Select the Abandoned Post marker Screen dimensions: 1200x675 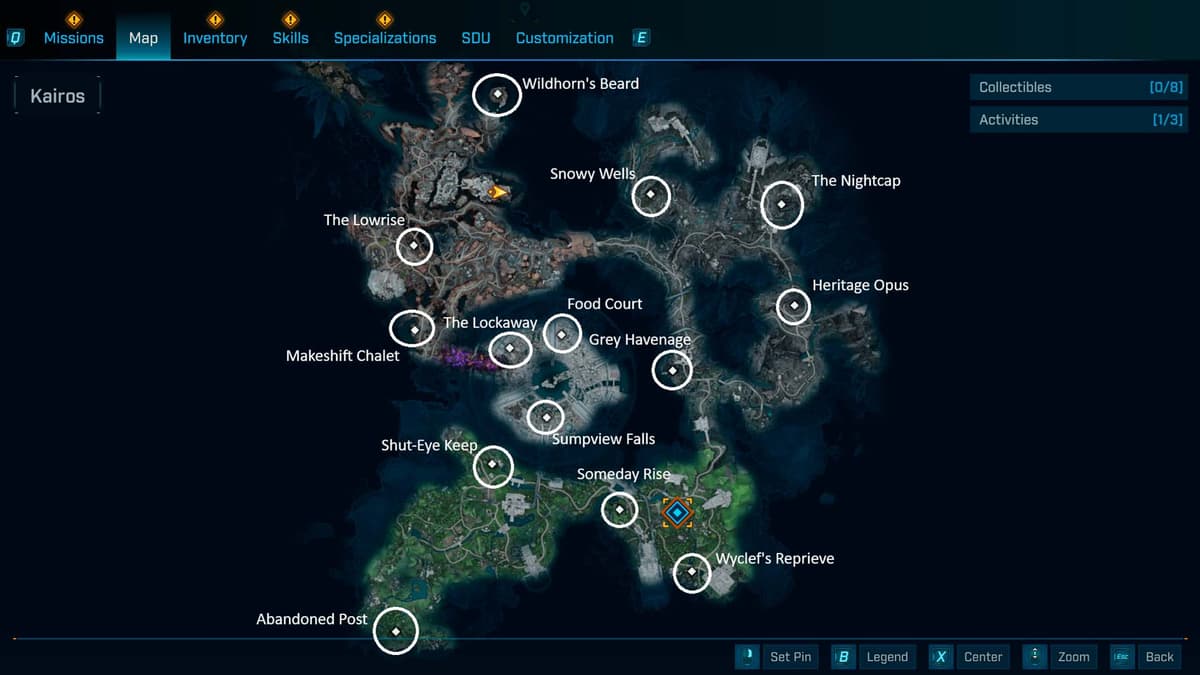396,631
